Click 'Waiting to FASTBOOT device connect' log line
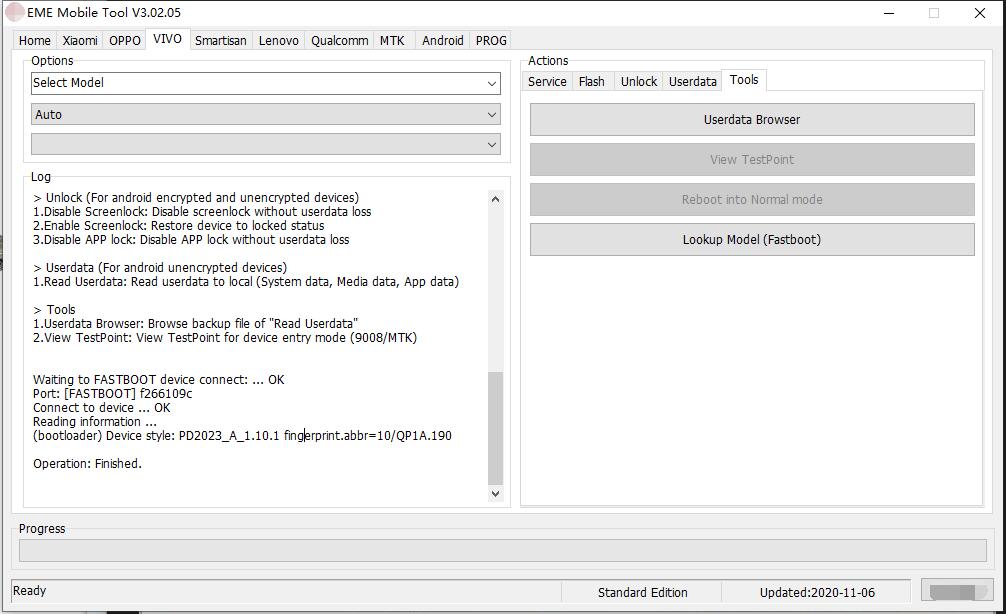Image resolution: width=1006 pixels, height=614 pixels. coord(158,380)
